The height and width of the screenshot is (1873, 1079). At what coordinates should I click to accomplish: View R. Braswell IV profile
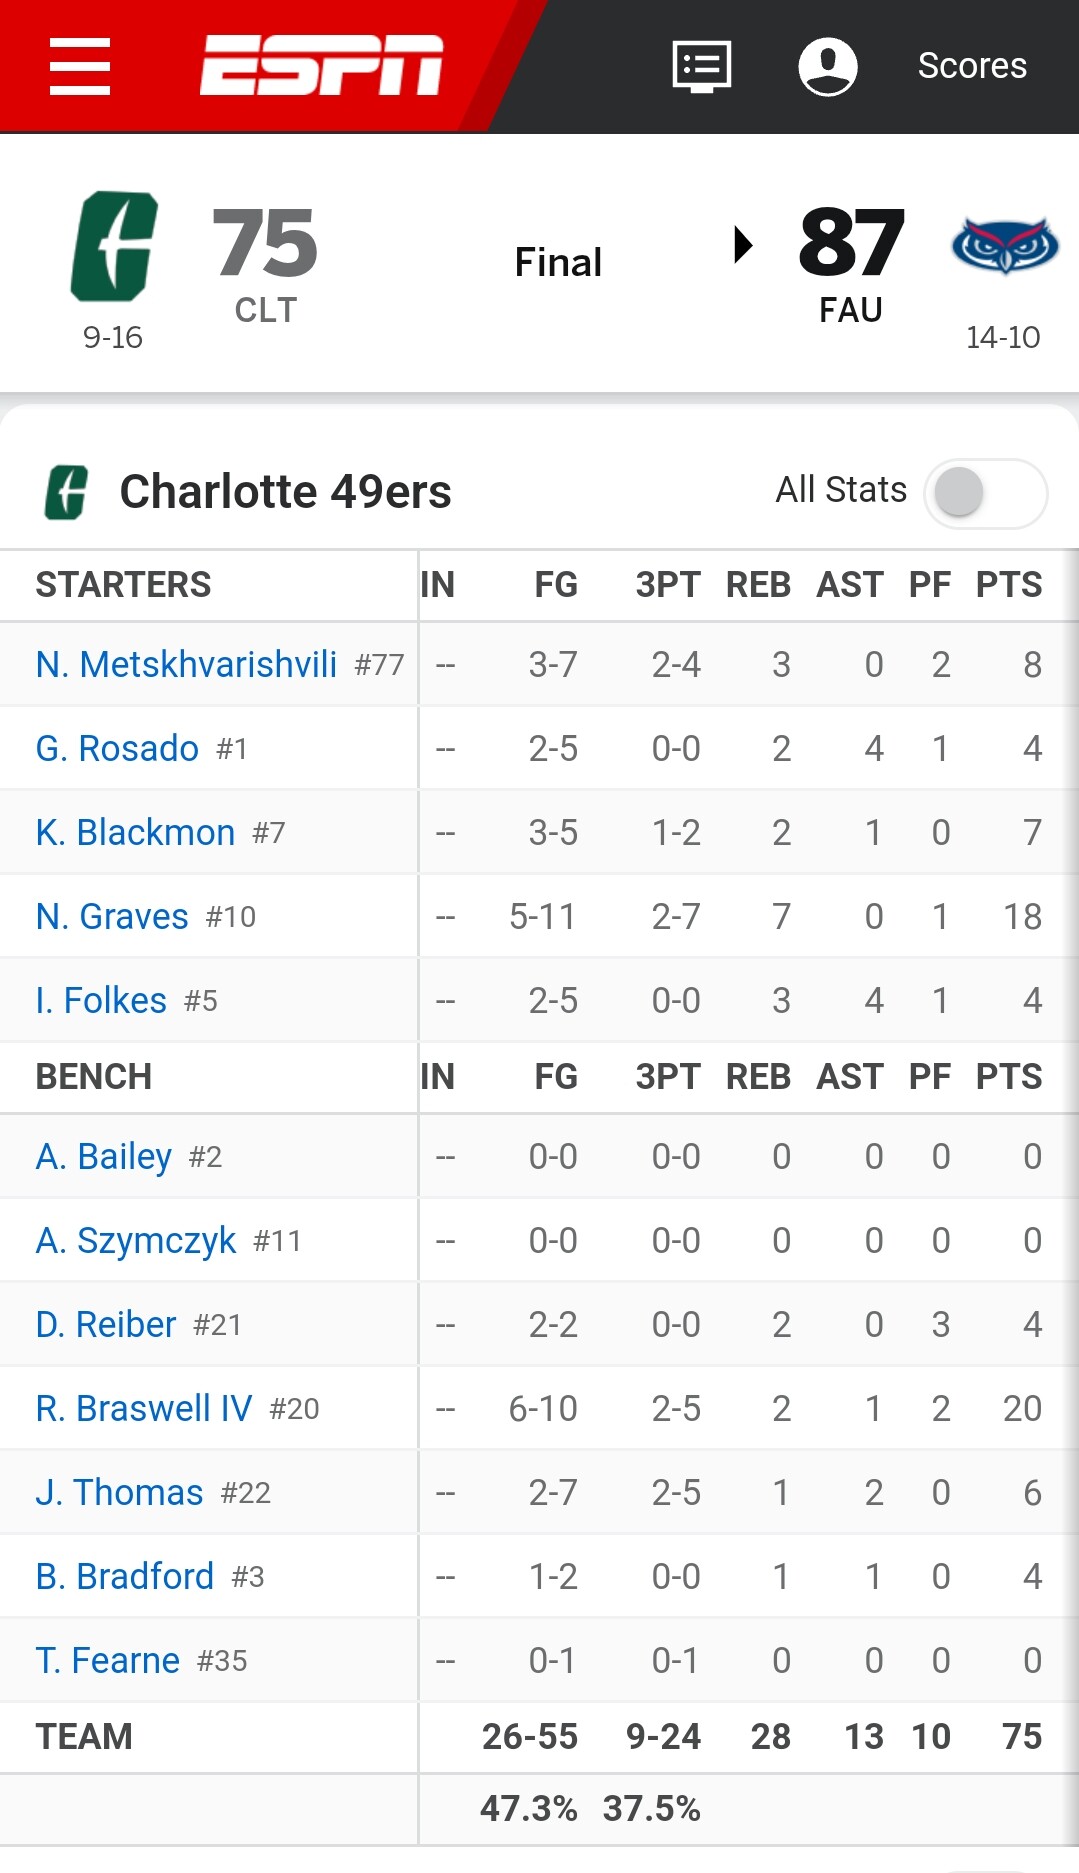pos(144,1408)
